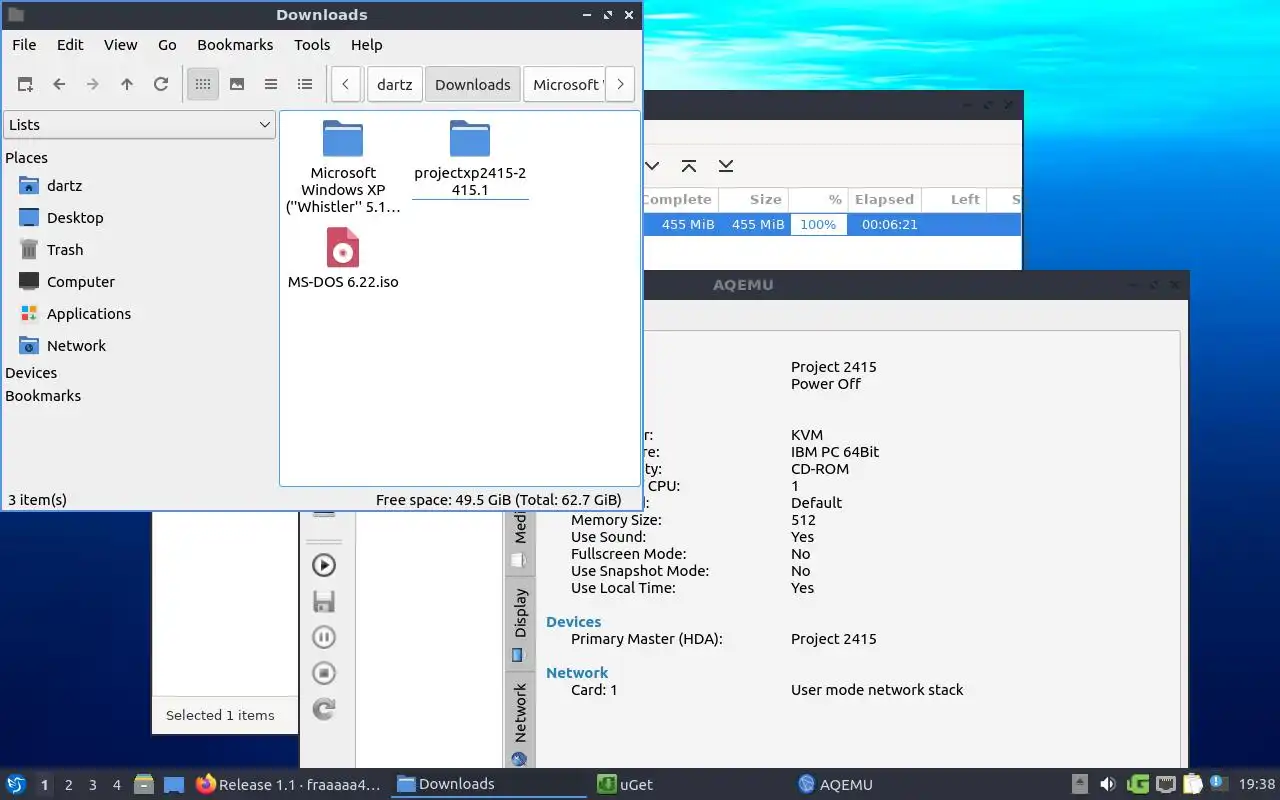Open the Edit menu
The height and width of the screenshot is (800, 1280).
(70, 45)
